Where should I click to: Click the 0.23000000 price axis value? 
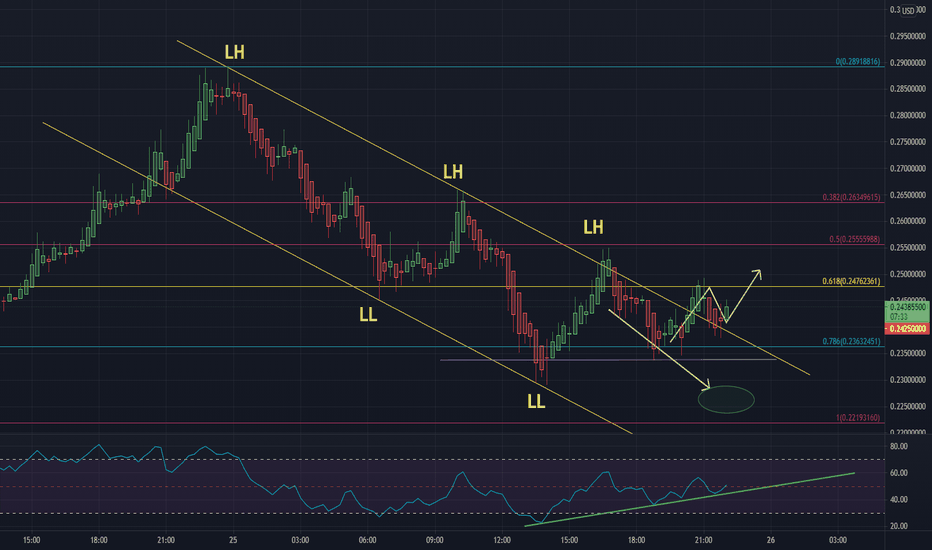[908, 380]
